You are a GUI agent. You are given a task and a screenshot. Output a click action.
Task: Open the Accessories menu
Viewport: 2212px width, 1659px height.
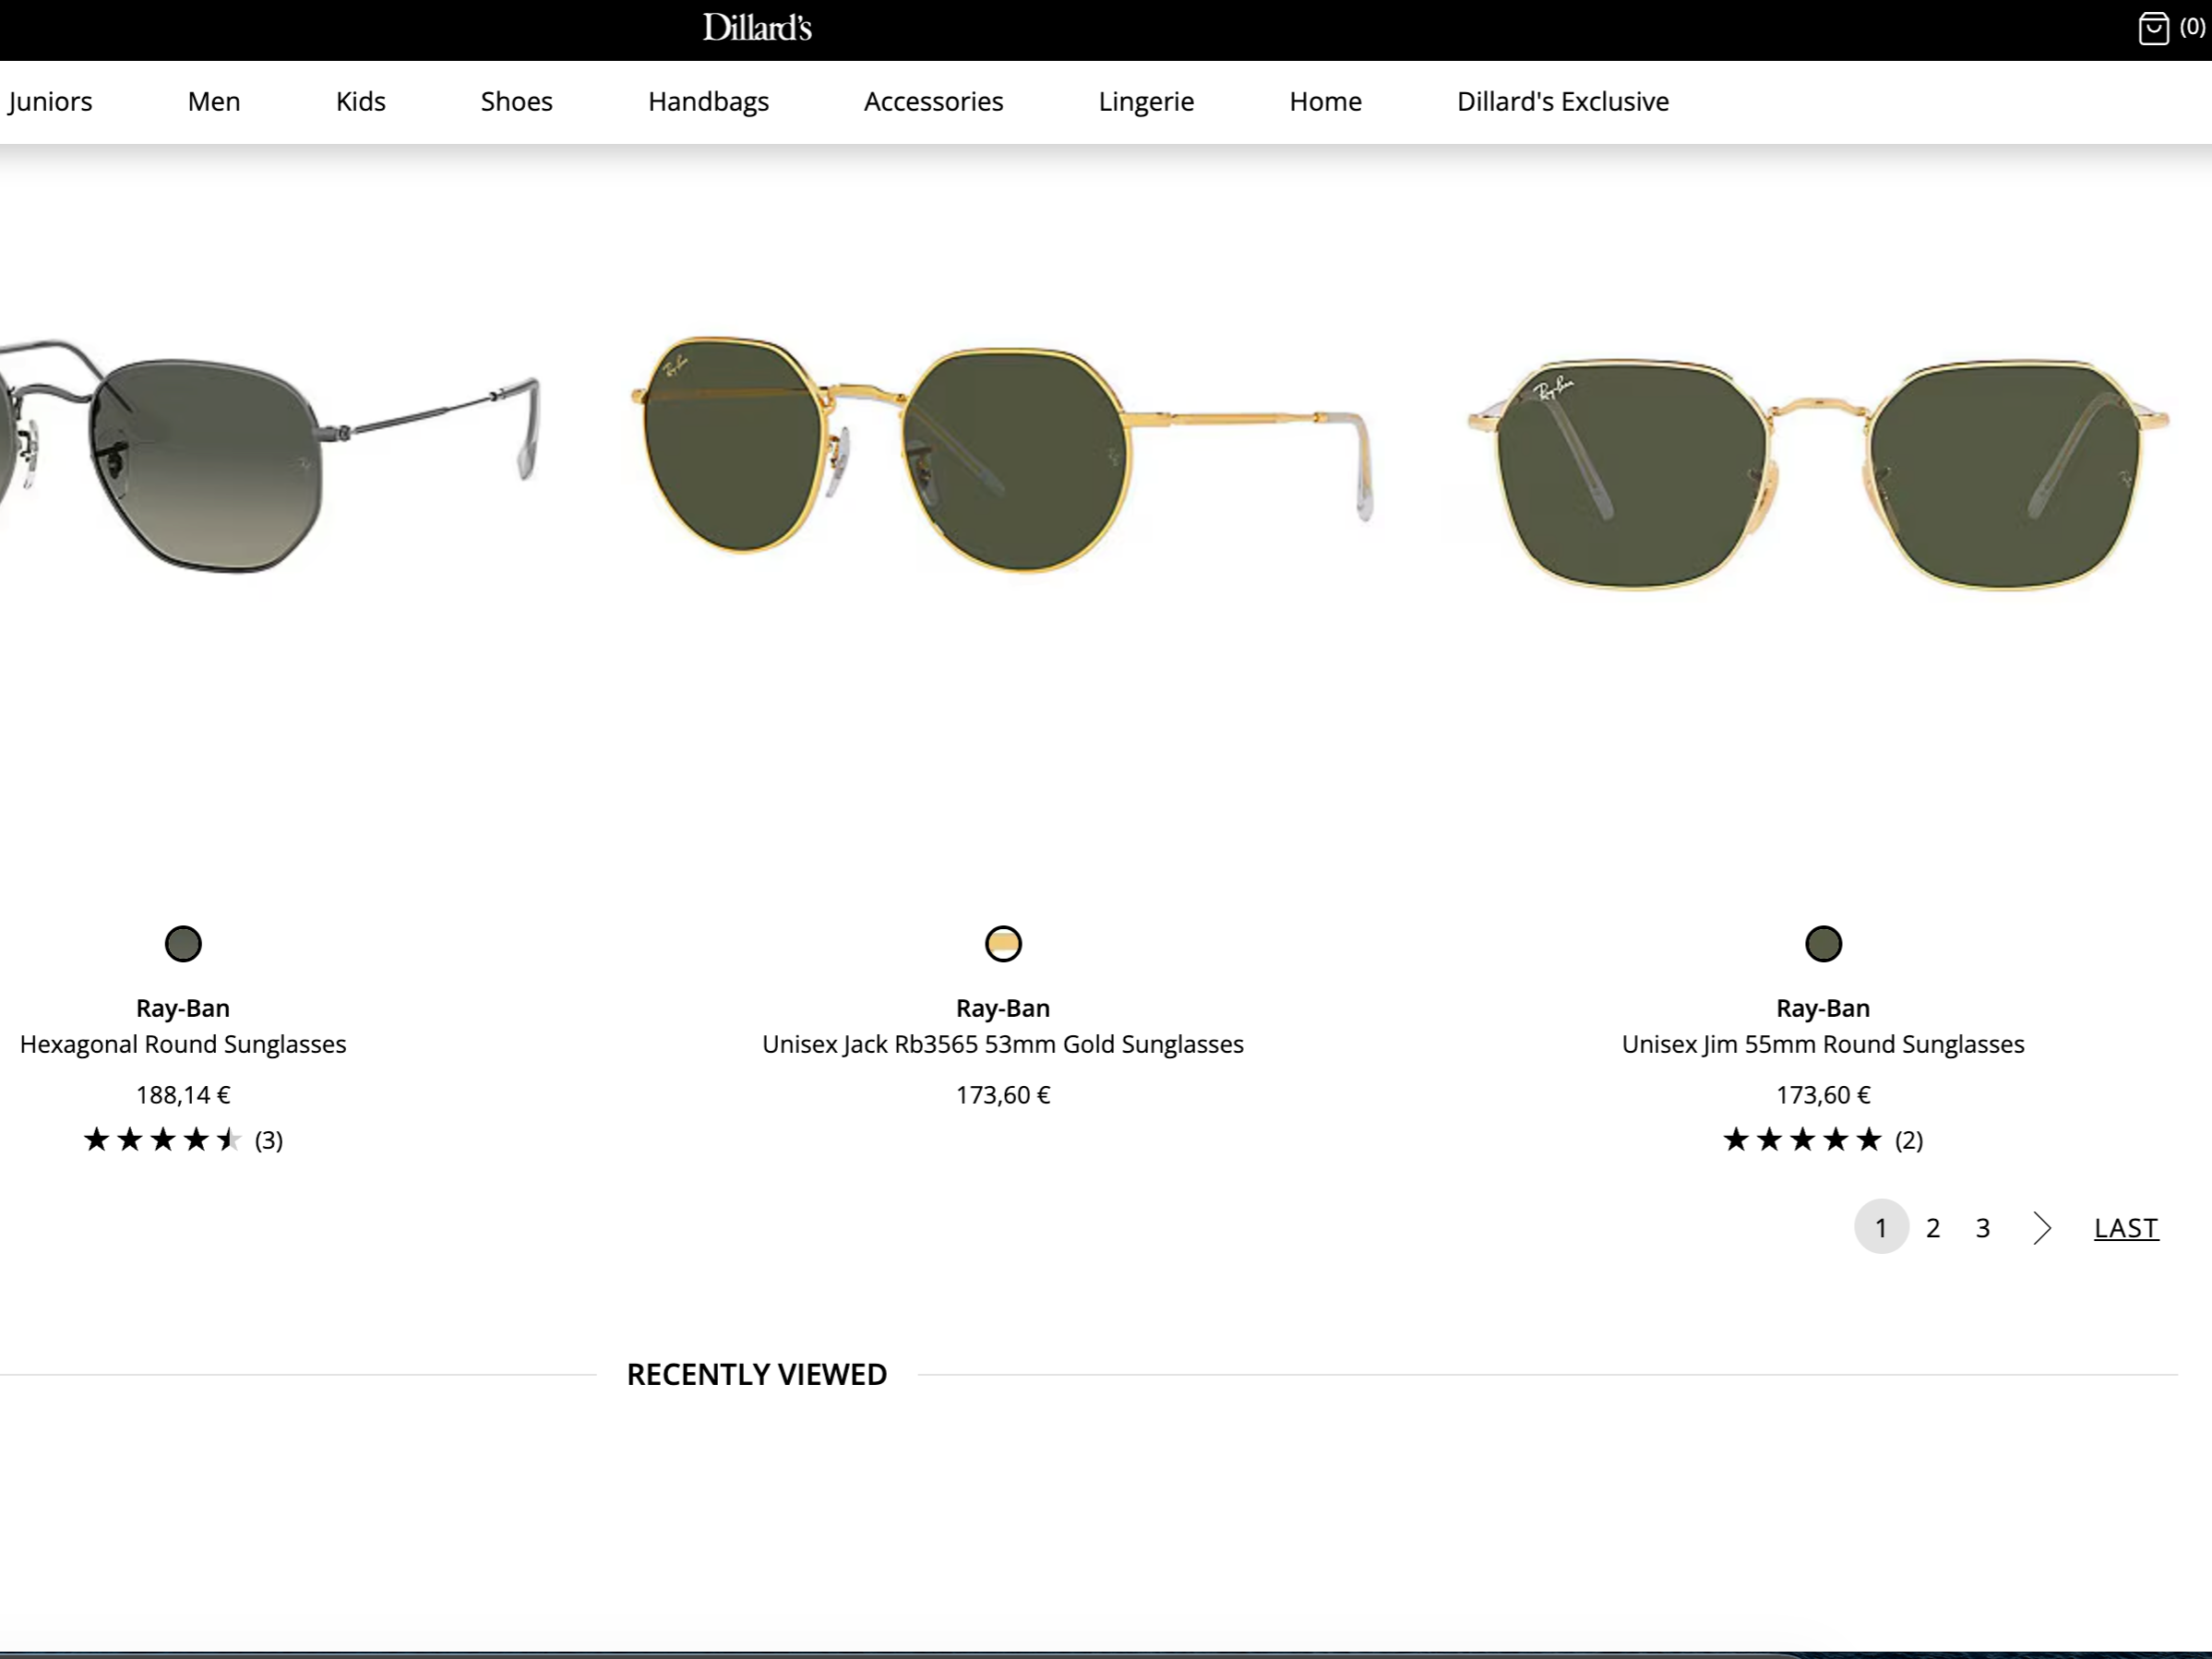[x=934, y=101]
